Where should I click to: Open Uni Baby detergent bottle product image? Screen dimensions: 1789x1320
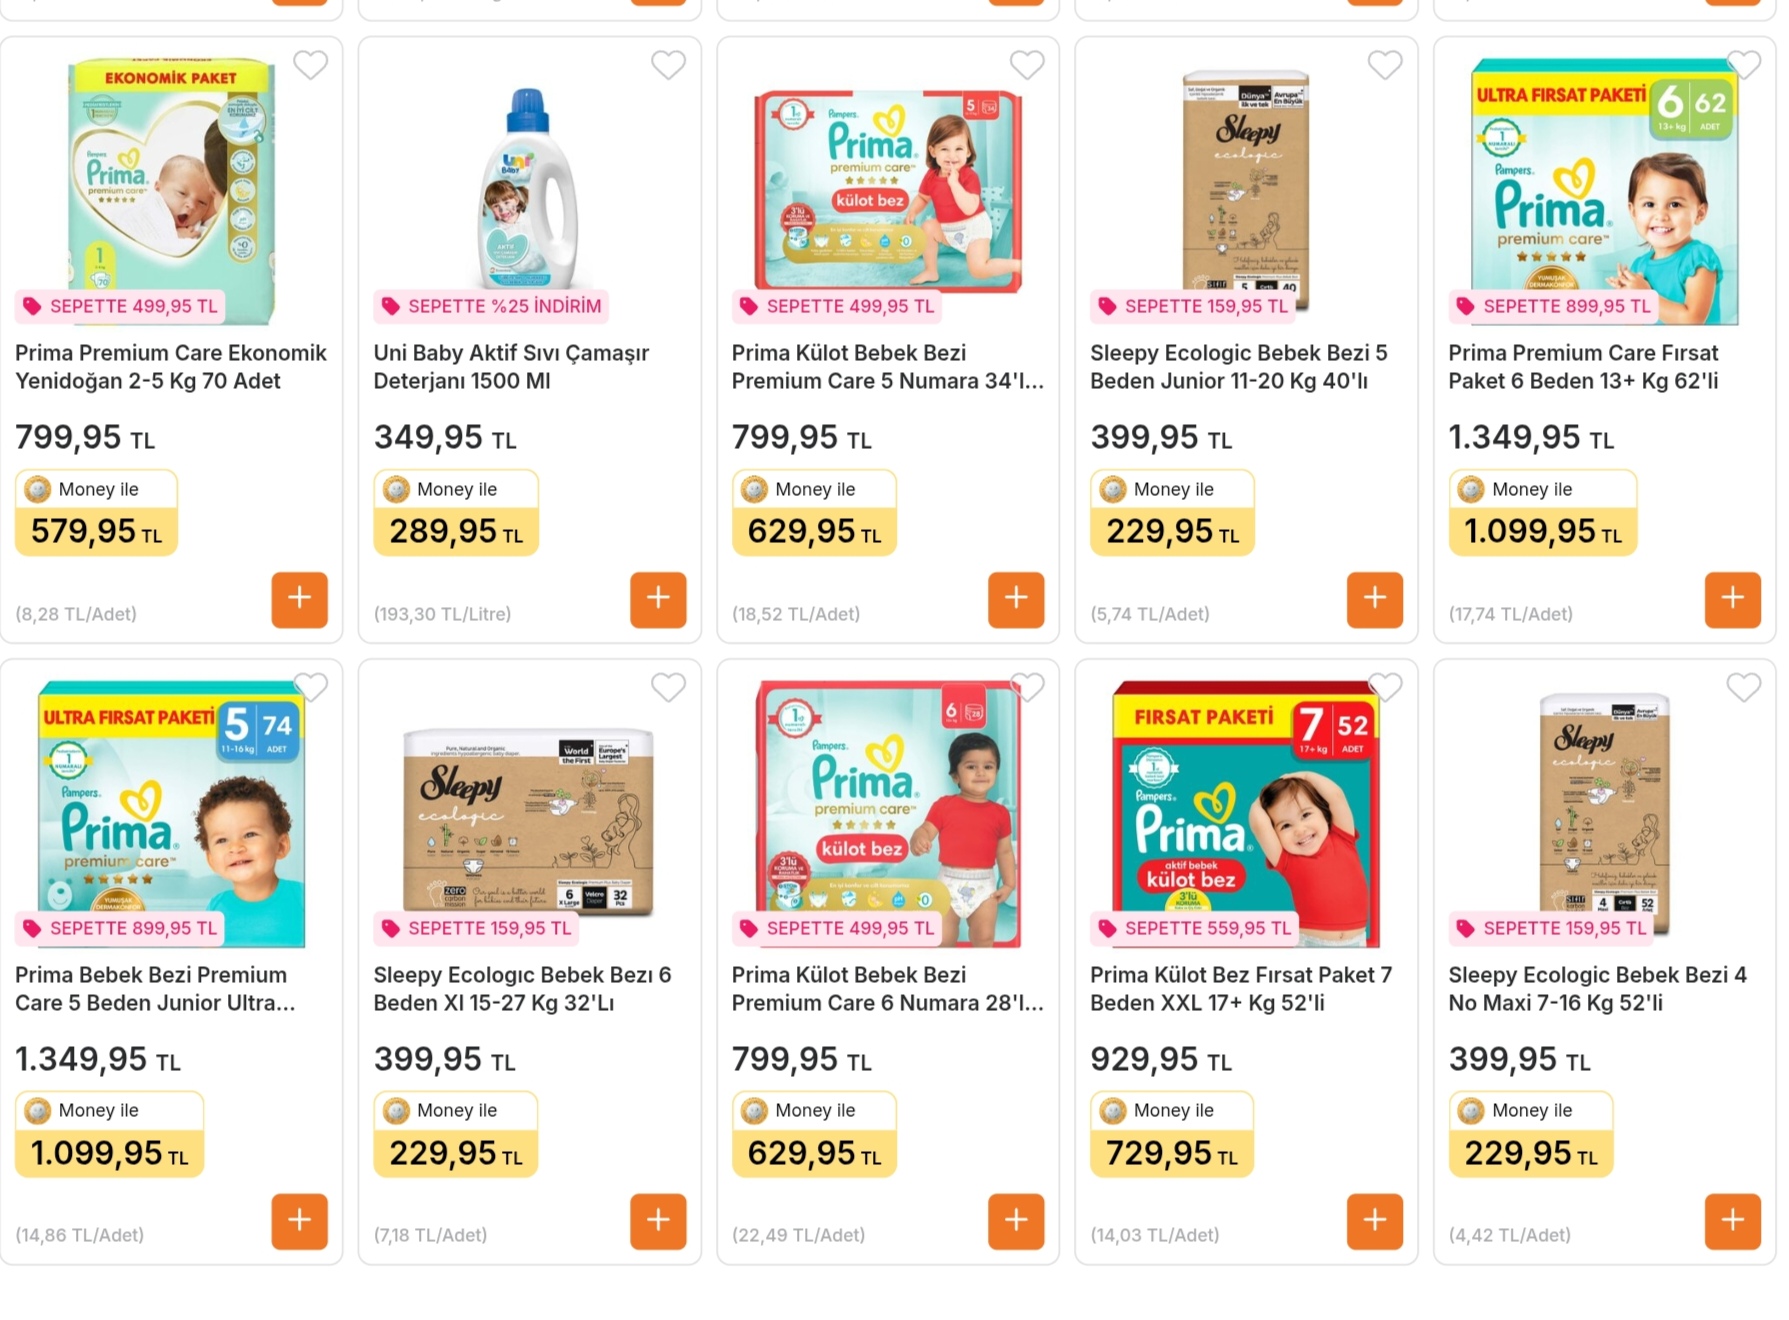click(x=528, y=188)
